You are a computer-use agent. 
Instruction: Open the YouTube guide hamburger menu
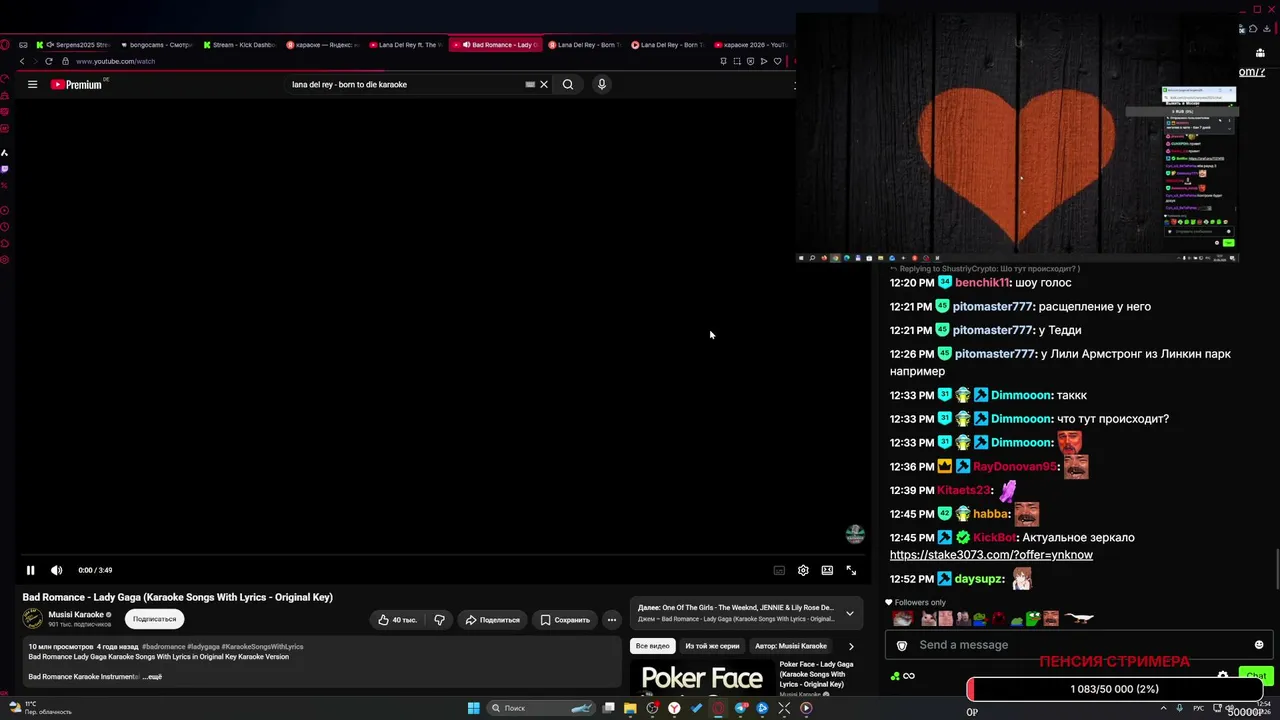click(32, 85)
